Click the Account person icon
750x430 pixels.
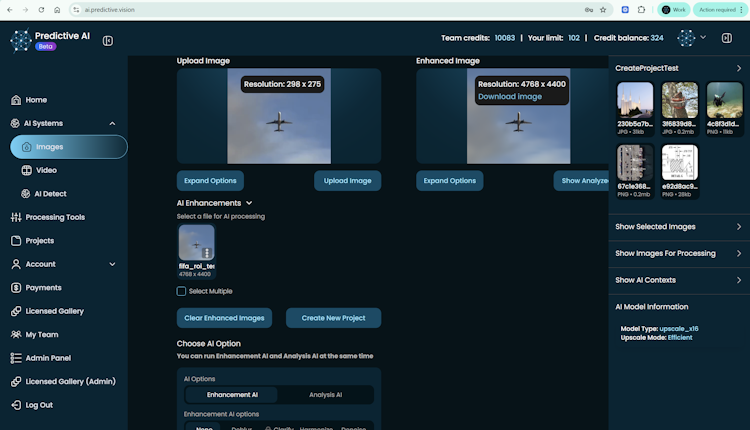pyautogui.click(x=16, y=264)
